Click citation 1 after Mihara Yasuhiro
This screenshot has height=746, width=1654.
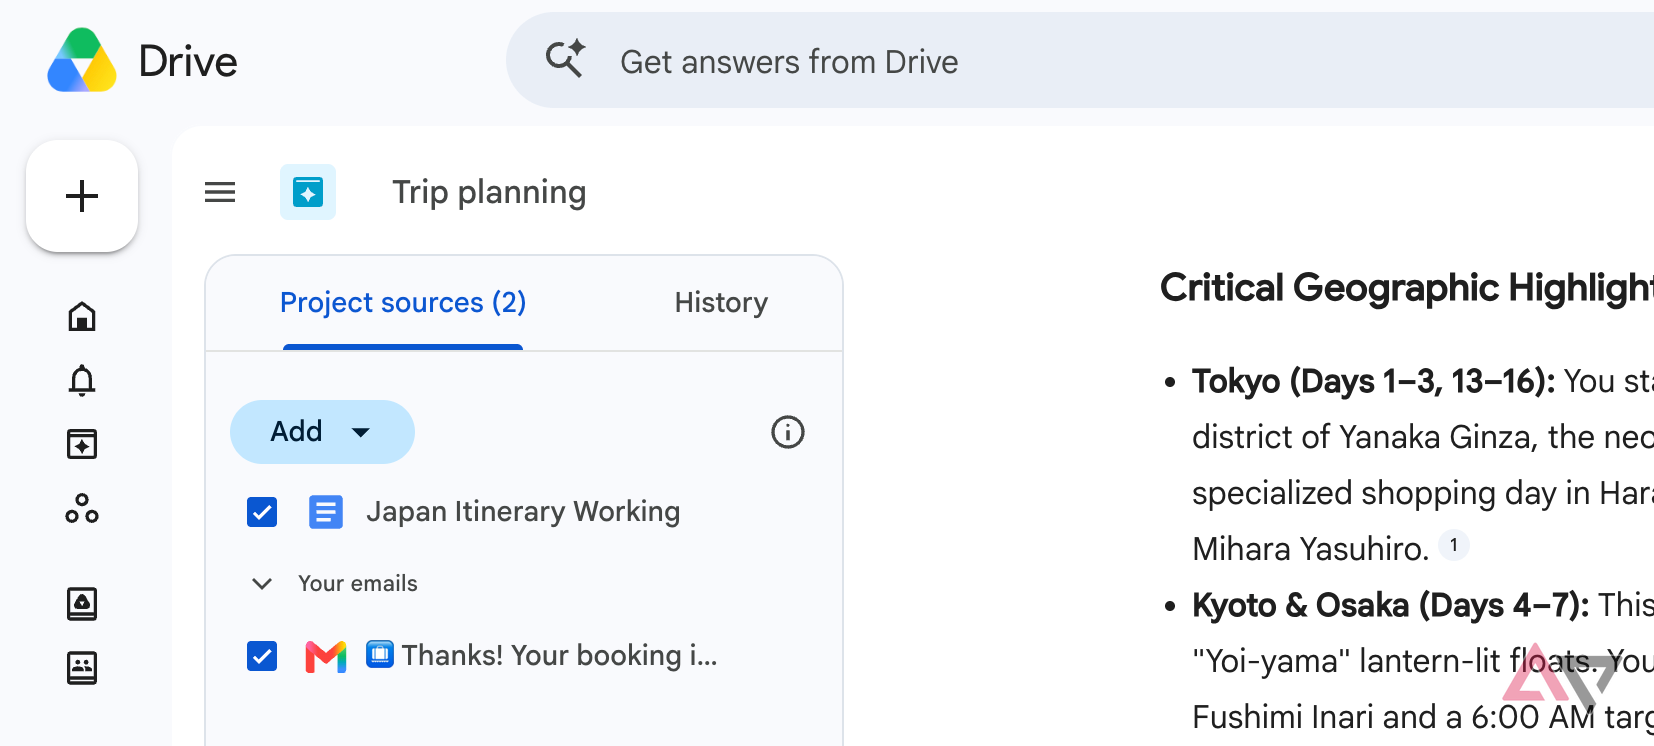pos(1454,545)
